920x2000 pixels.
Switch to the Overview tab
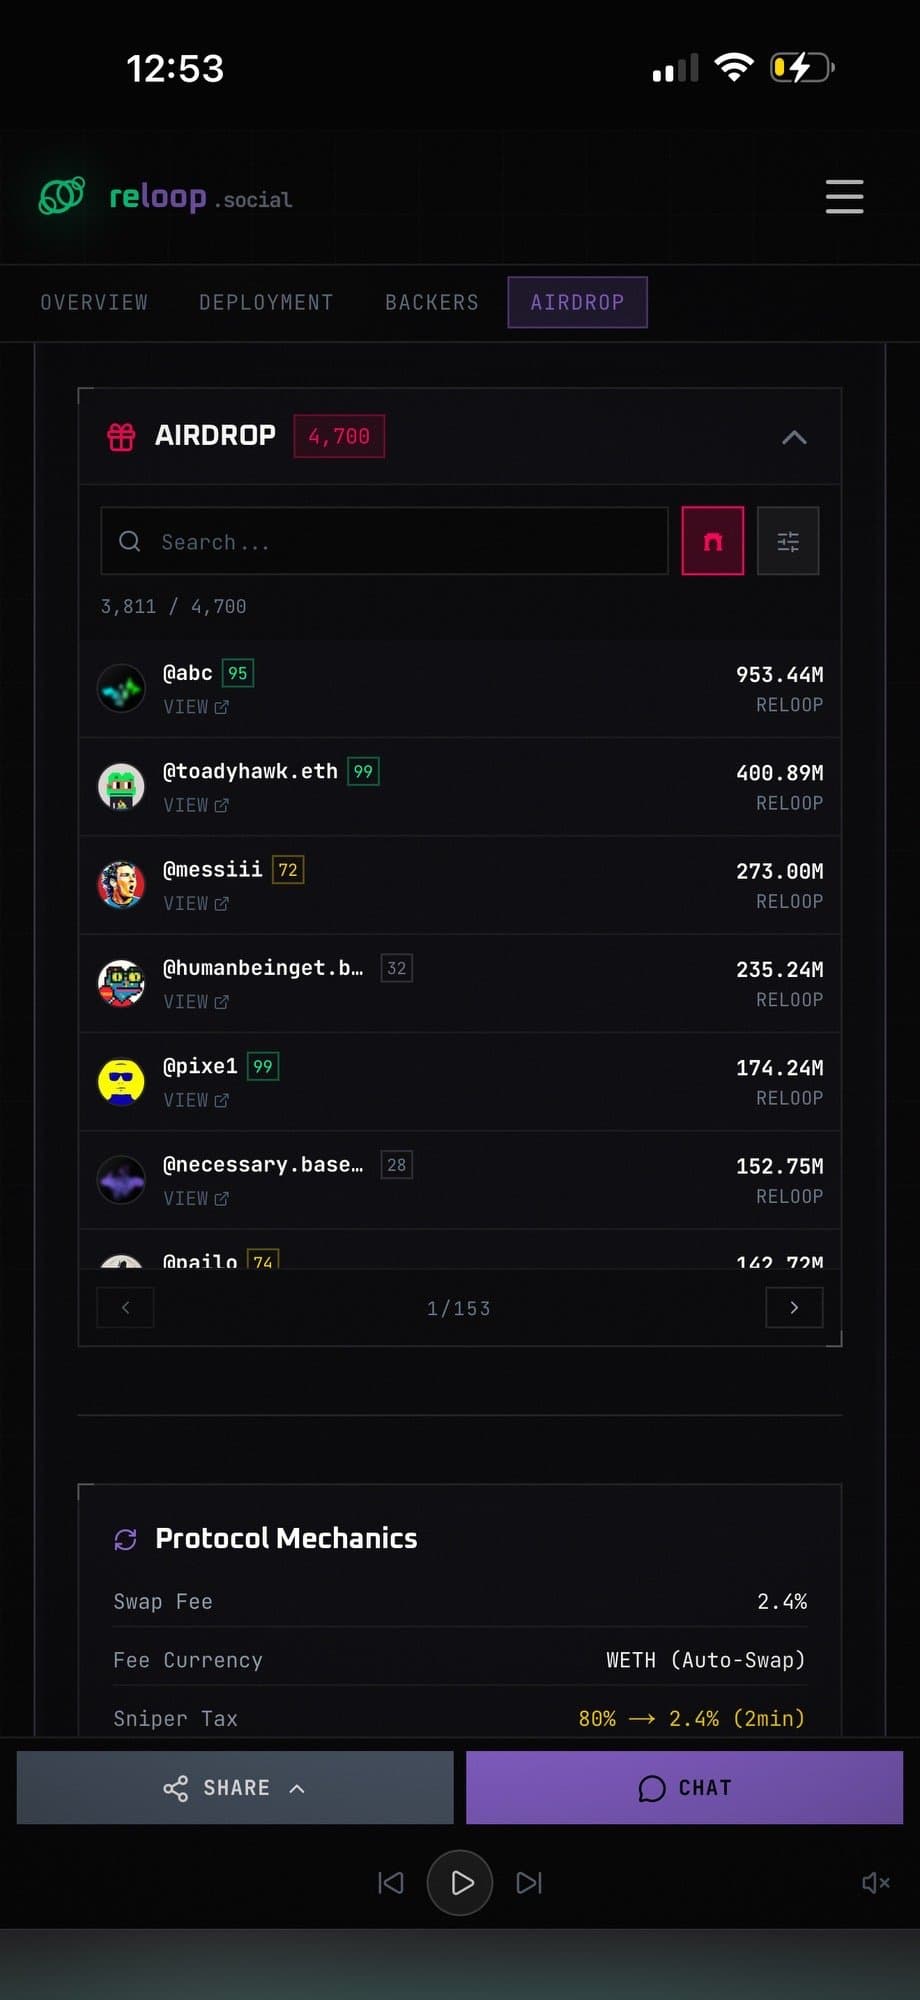click(94, 302)
